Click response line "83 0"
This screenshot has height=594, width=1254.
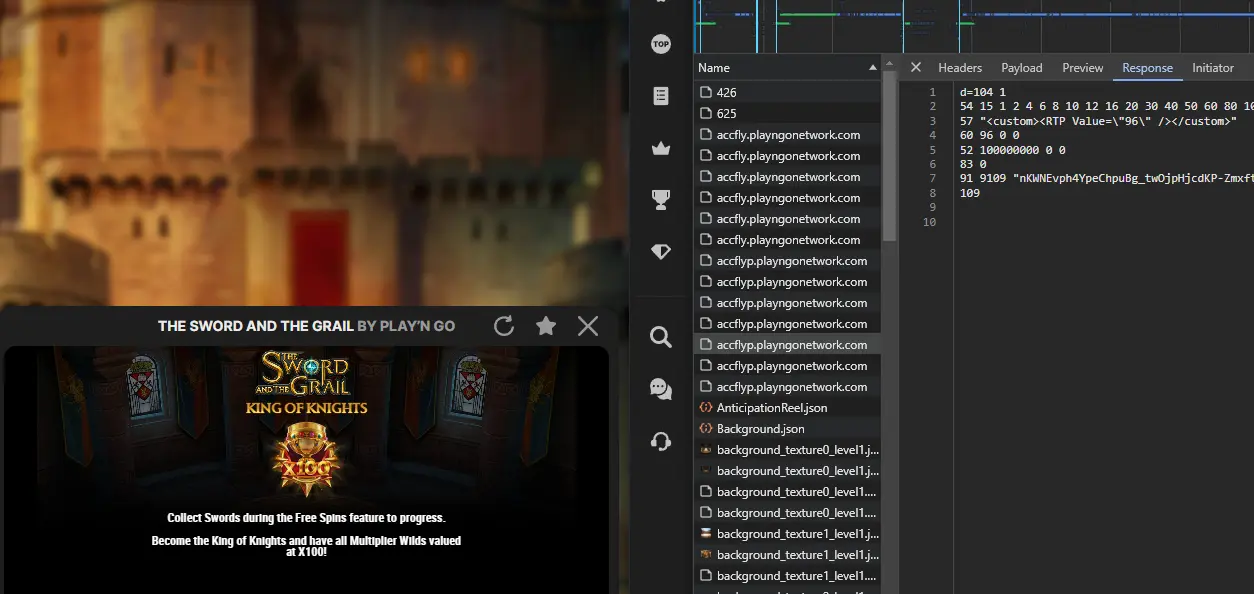pyautogui.click(x=973, y=164)
